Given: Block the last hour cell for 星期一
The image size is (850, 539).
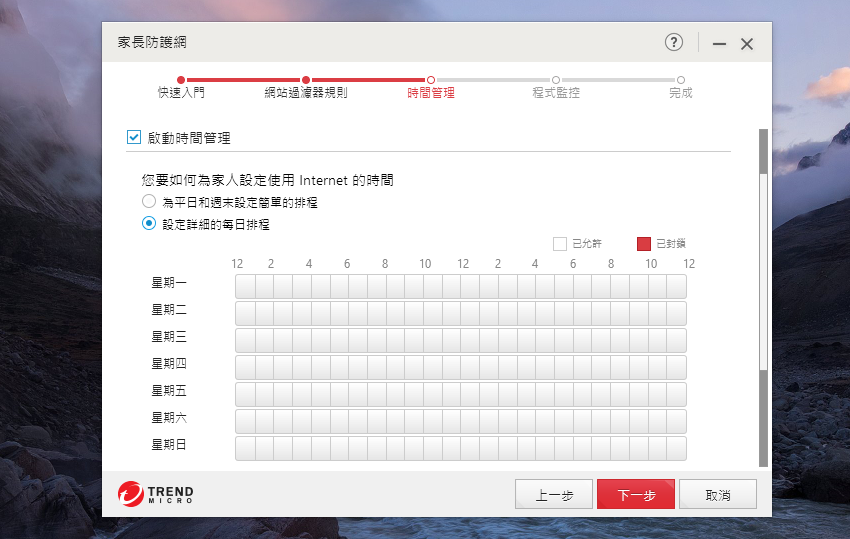Looking at the screenshot, I should point(676,286).
